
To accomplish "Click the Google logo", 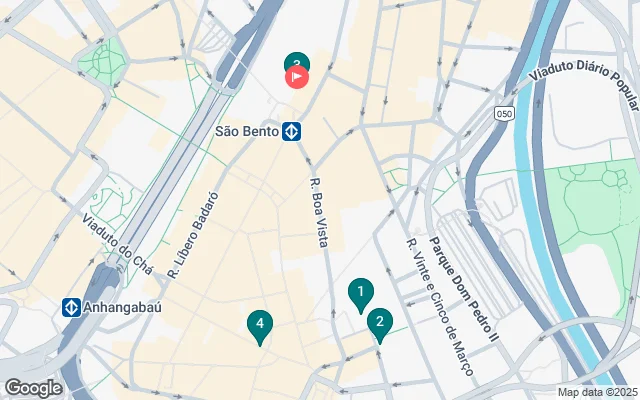I will tap(34, 388).
